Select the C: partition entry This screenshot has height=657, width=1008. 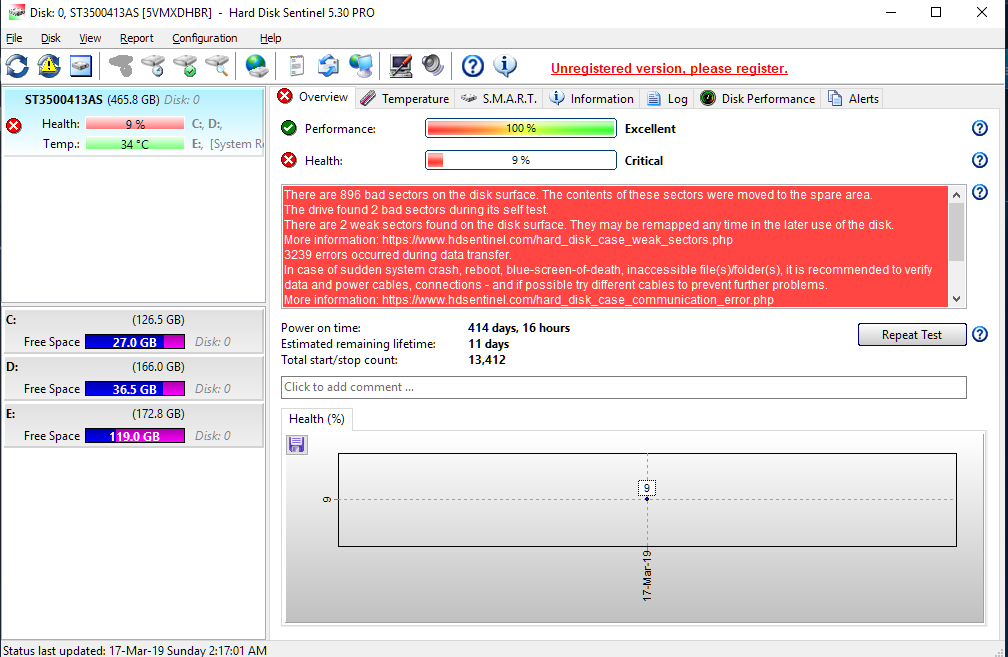tap(134, 331)
